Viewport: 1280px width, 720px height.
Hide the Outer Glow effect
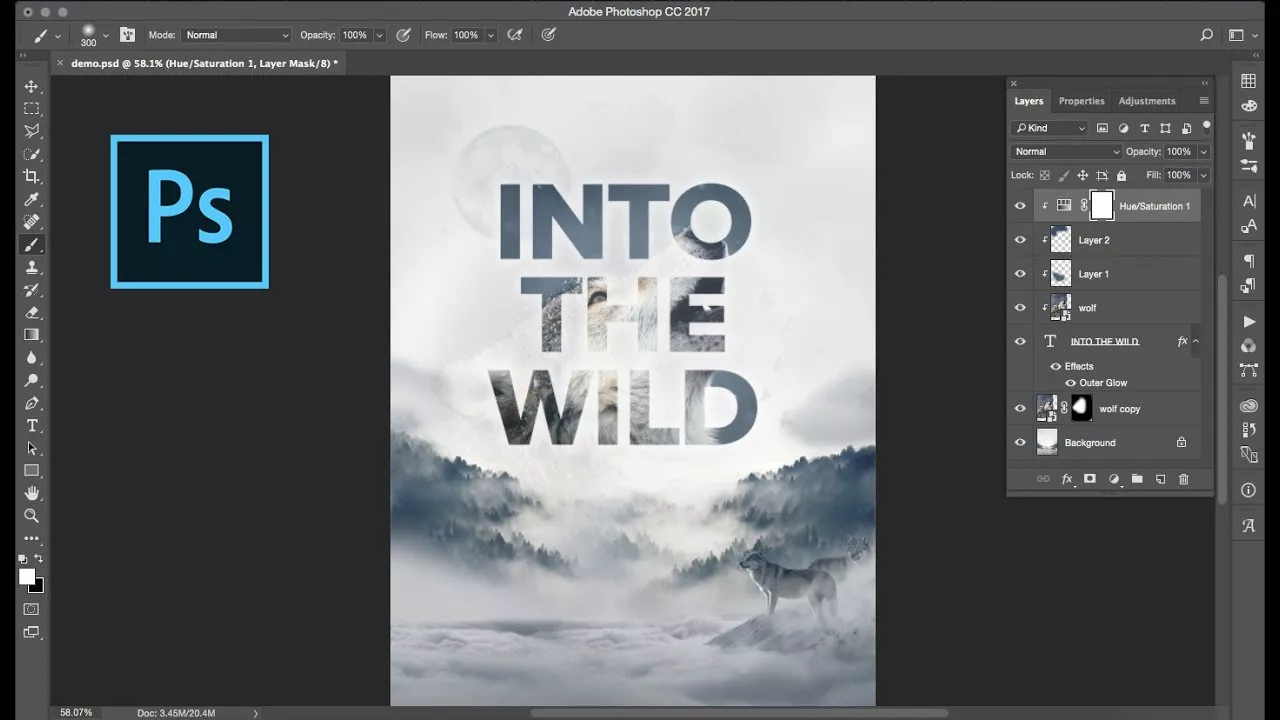click(1070, 383)
